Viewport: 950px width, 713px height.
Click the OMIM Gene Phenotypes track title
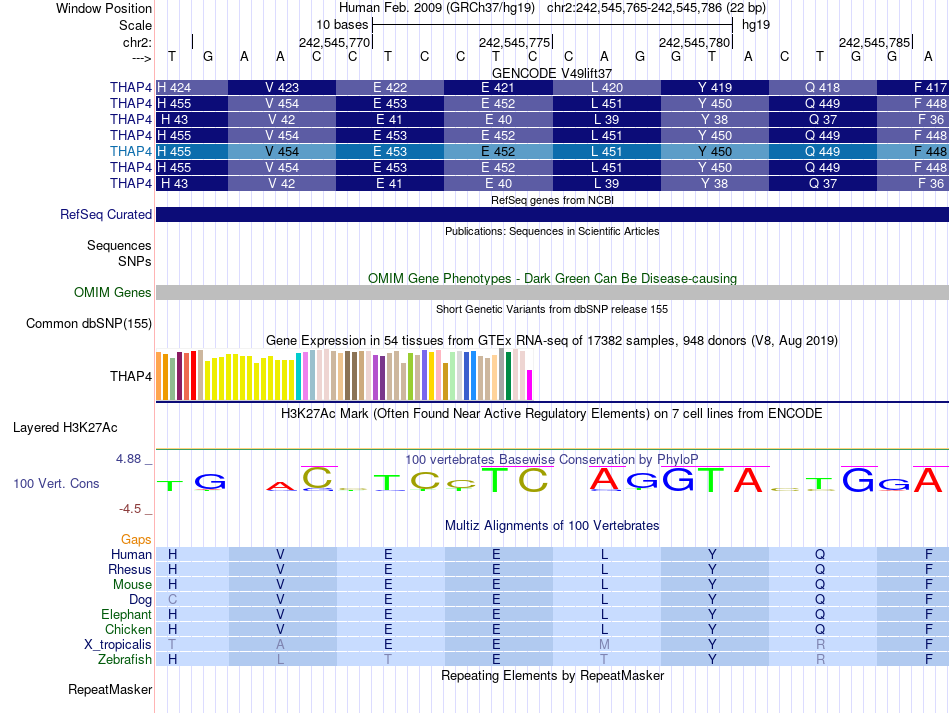tap(553, 279)
